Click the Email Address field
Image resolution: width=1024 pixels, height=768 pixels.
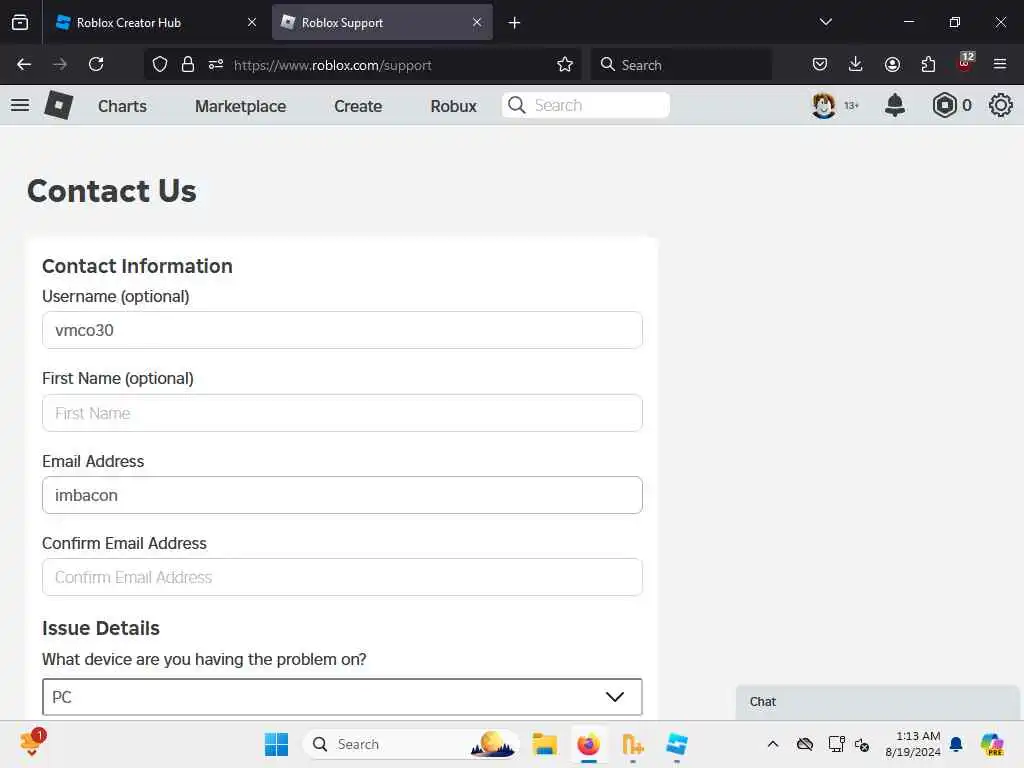click(342, 495)
